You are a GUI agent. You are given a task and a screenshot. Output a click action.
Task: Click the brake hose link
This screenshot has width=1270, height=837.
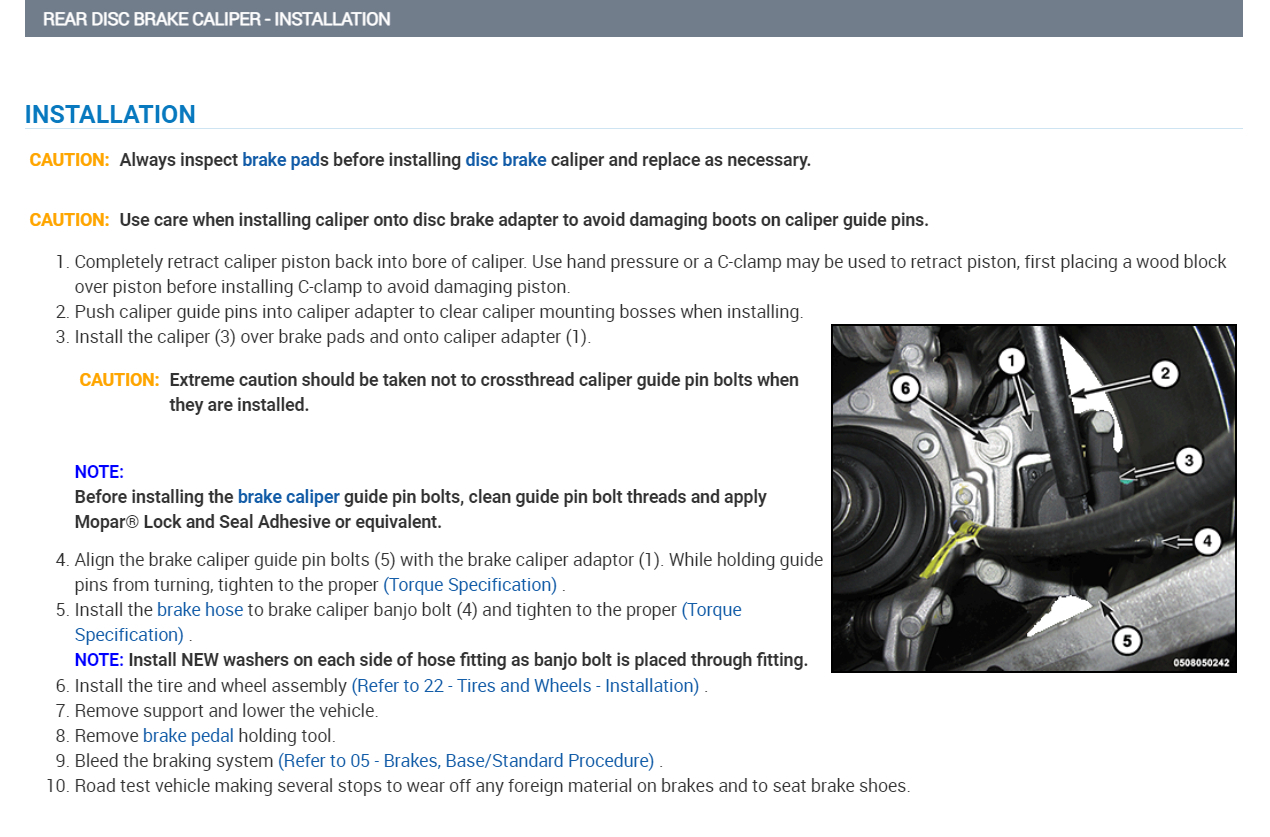[200, 610]
